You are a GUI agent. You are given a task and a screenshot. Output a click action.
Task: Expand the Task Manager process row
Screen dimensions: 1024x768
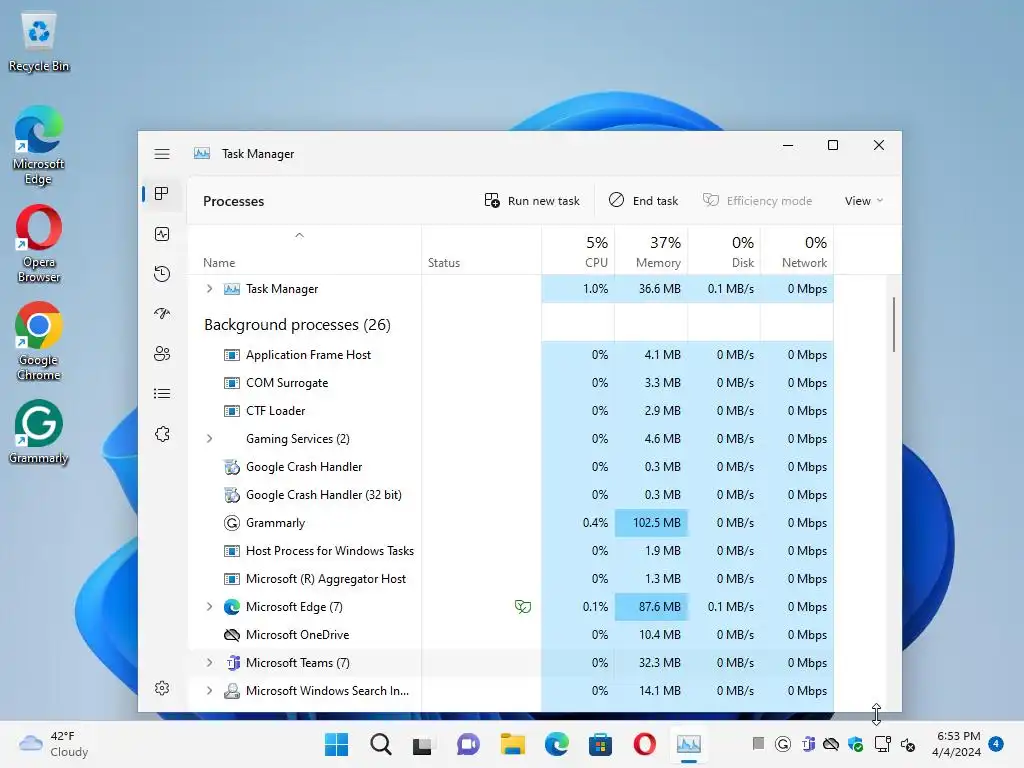pyautogui.click(x=209, y=289)
